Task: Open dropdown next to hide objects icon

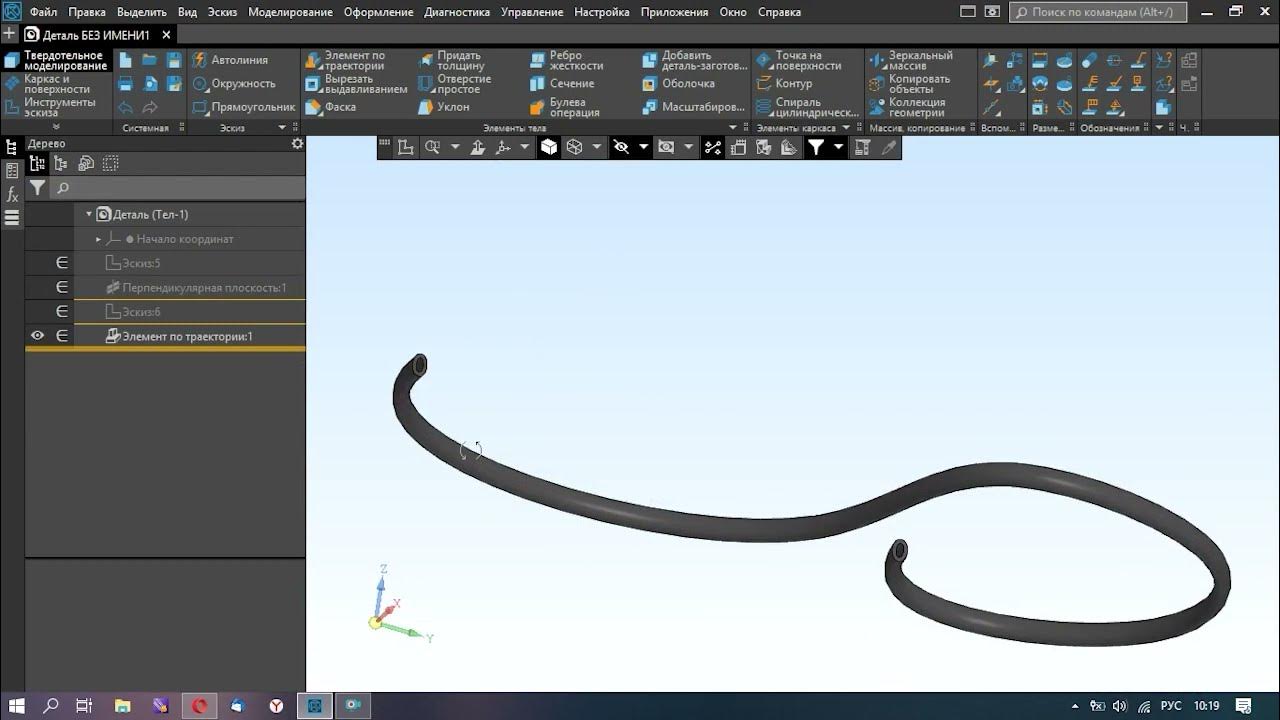Action: pyautogui.click(x=643, y=147)
